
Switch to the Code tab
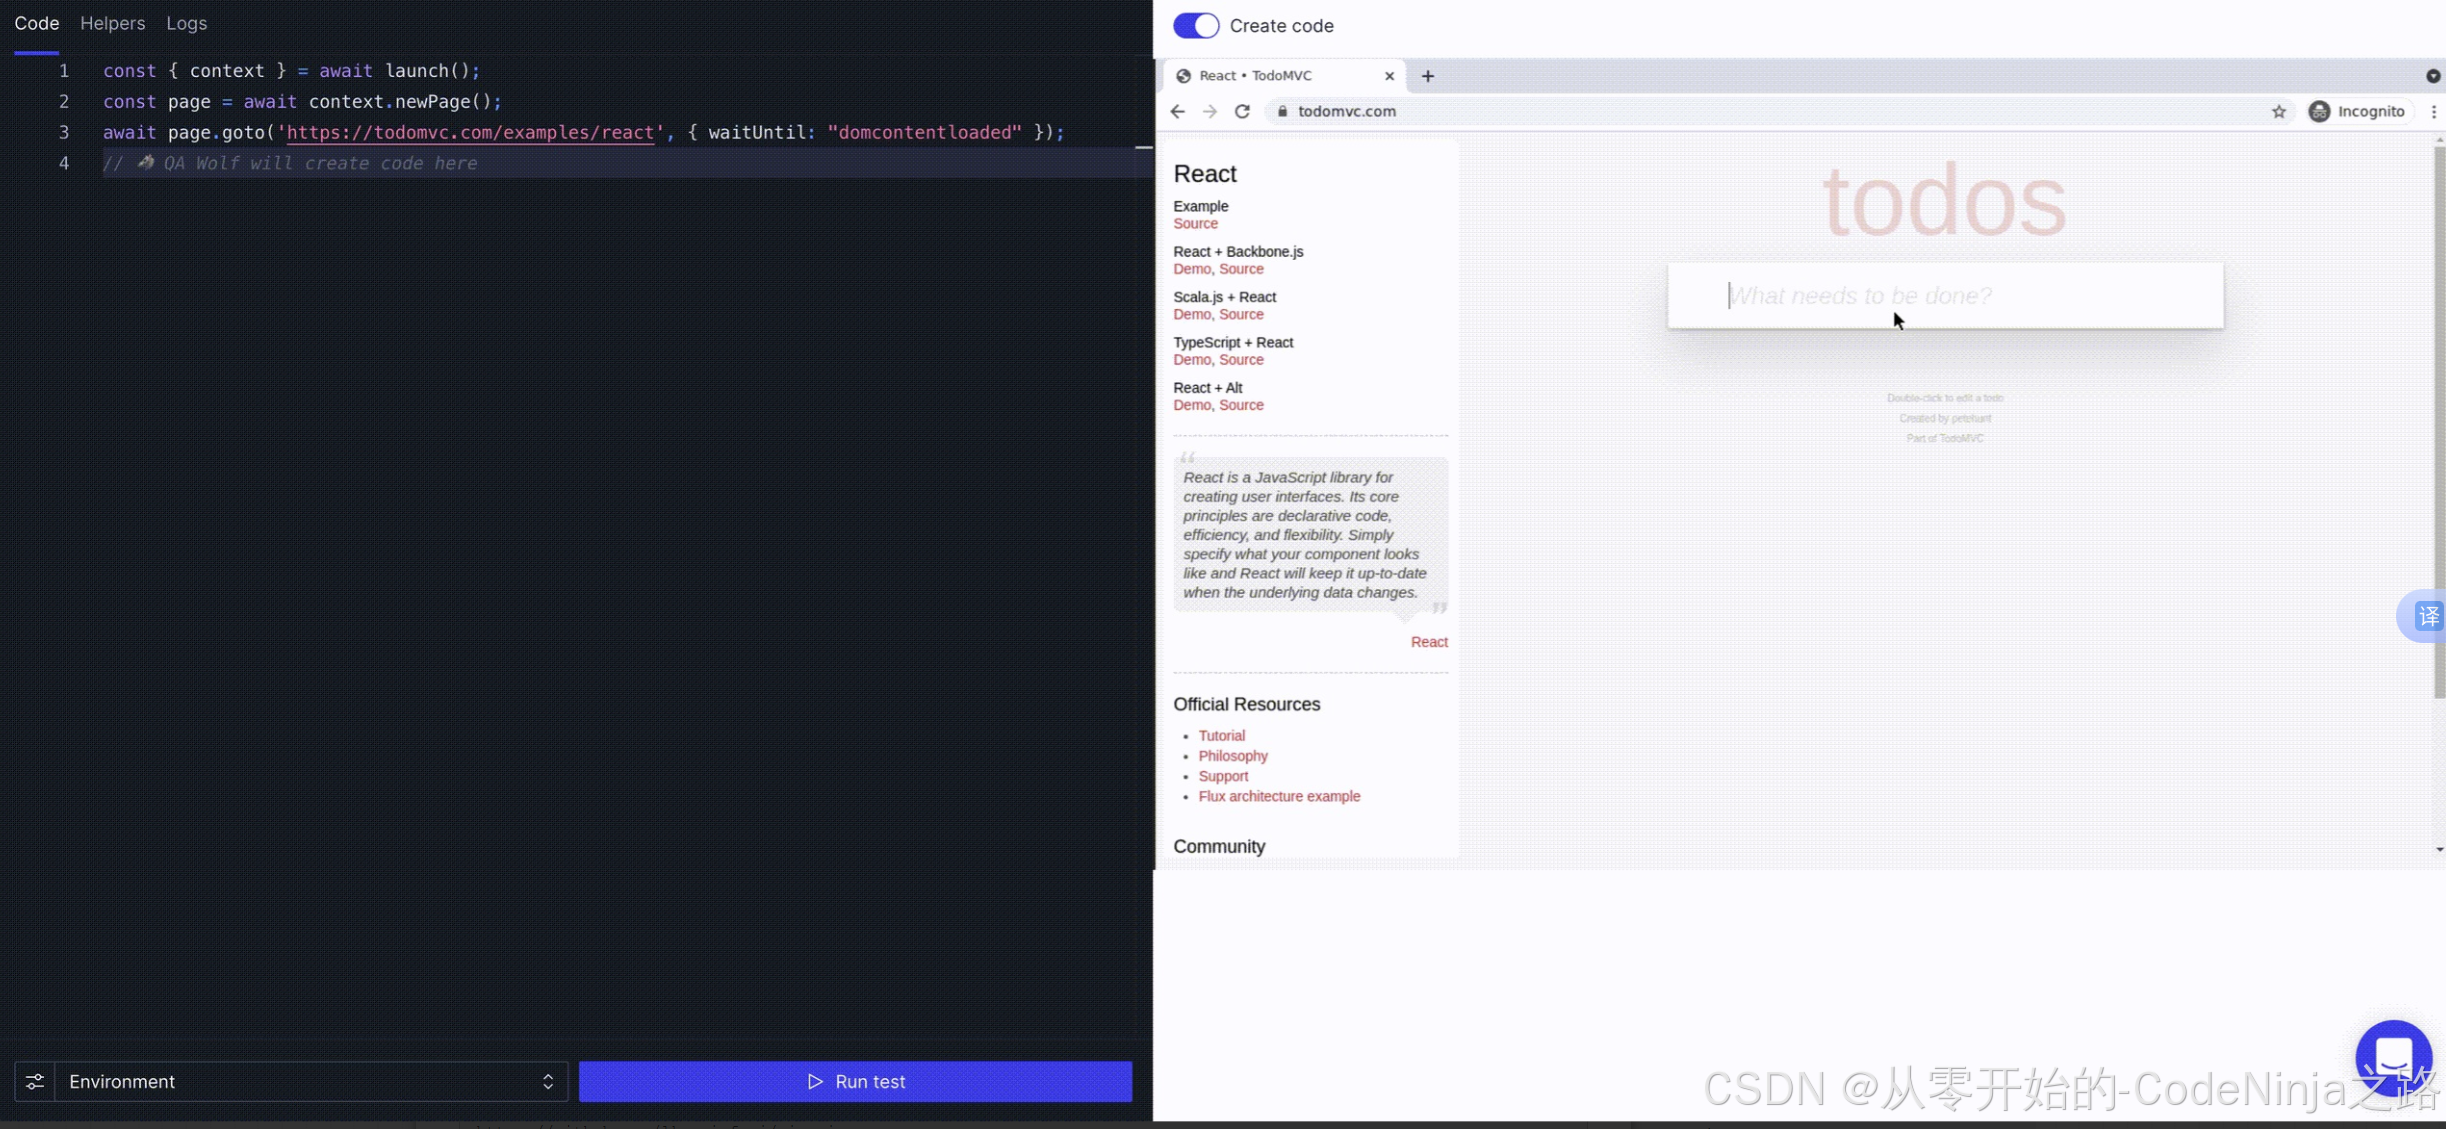click(x=37, y=23)
